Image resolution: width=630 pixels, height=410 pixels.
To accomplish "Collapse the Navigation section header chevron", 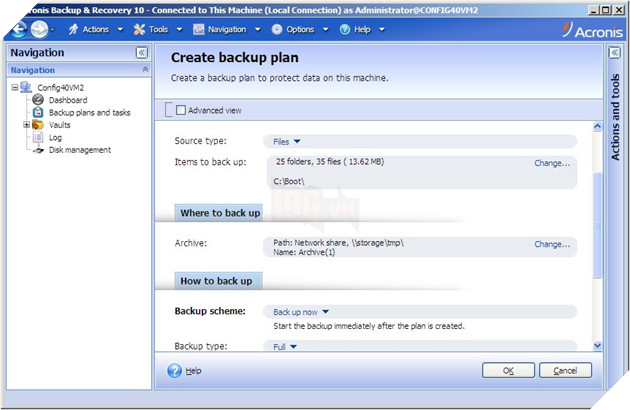I will point(145,69).
